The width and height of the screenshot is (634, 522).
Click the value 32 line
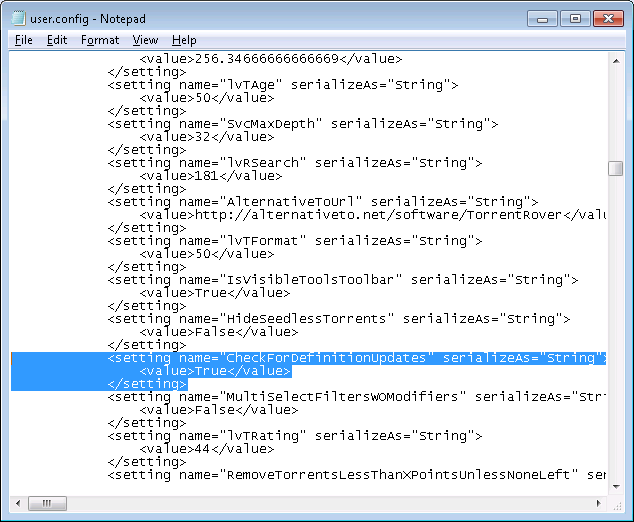point(207,137)
